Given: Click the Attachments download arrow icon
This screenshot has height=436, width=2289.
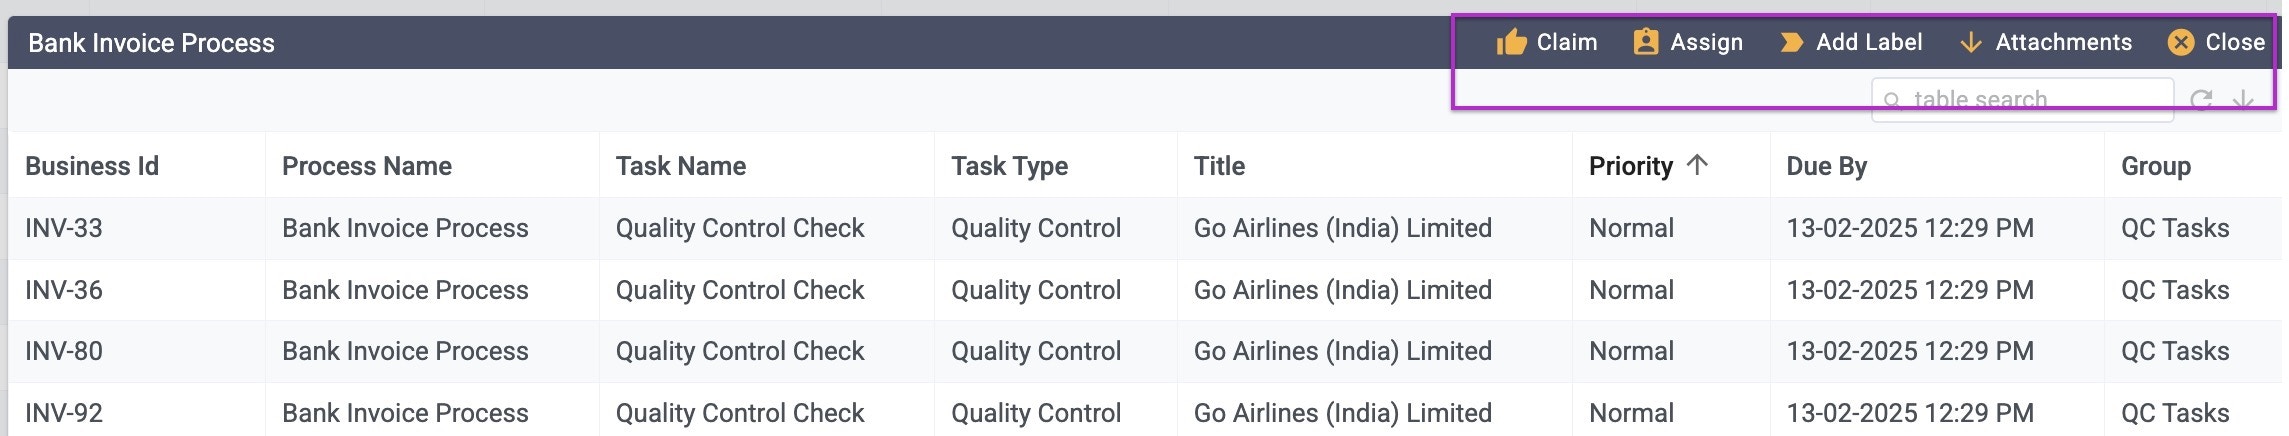Looking at the screenshot, I should (1970, 42).
